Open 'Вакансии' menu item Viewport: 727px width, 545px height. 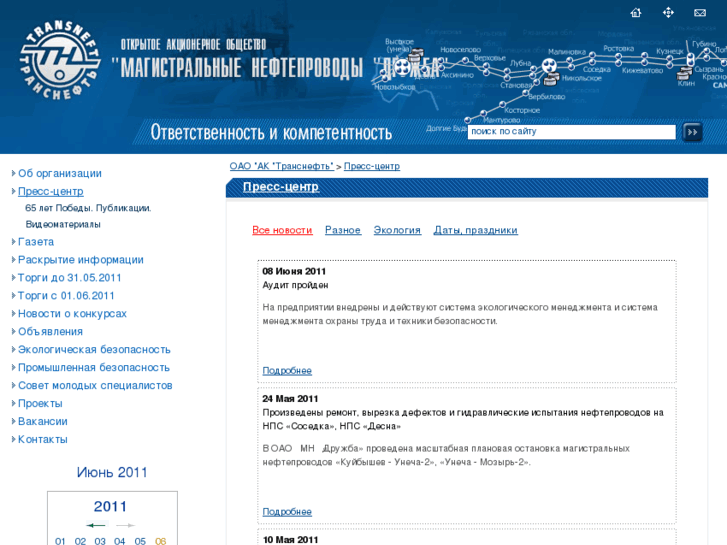(43, 422)
